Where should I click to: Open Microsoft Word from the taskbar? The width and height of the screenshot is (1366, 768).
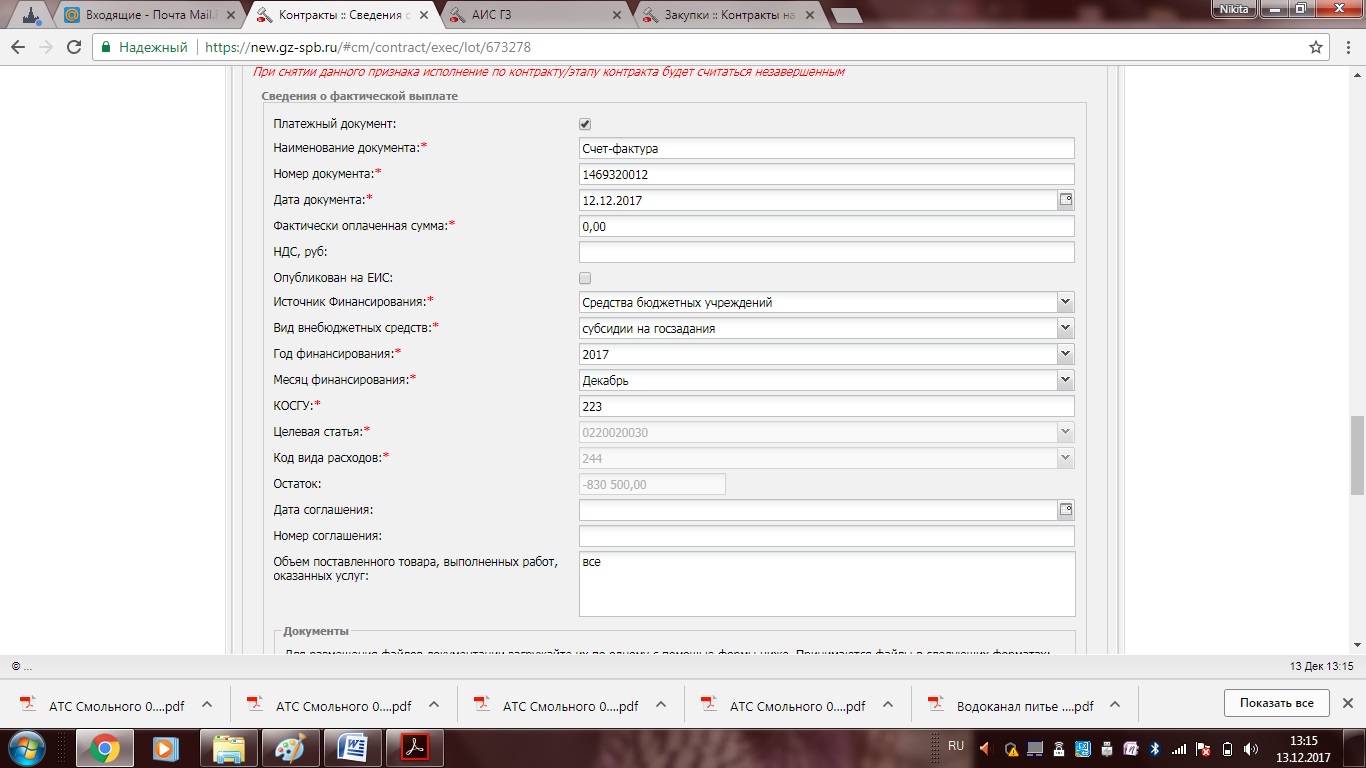point(353,748)
